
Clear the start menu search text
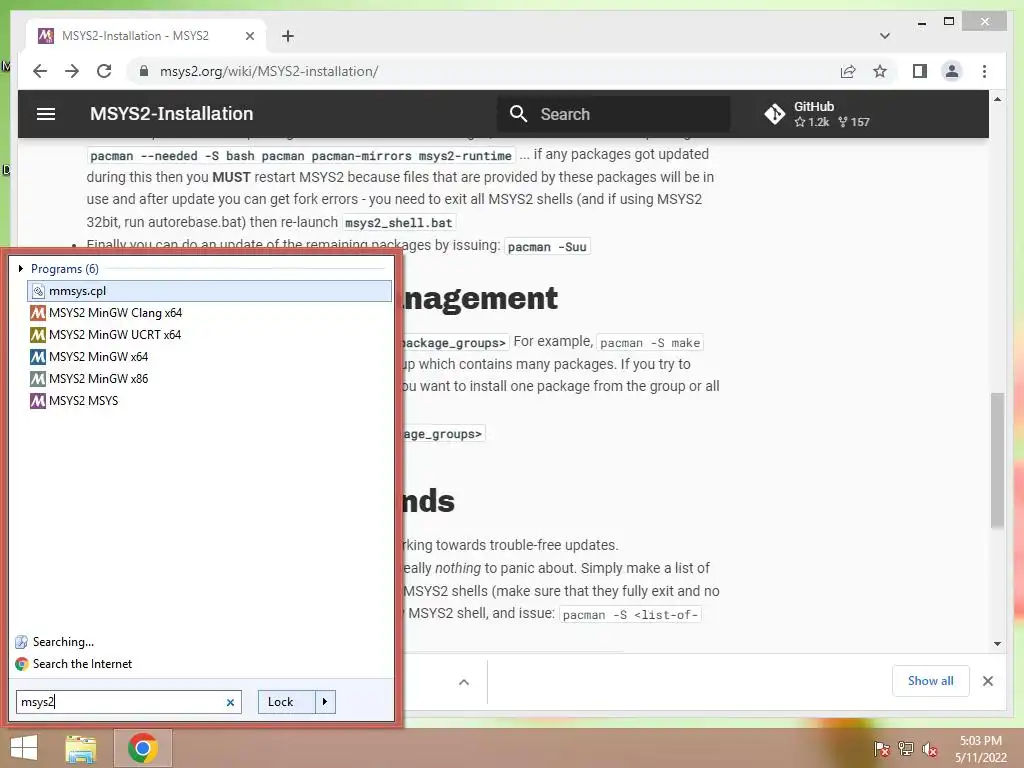pyautogui.click(x=230, y=702)
